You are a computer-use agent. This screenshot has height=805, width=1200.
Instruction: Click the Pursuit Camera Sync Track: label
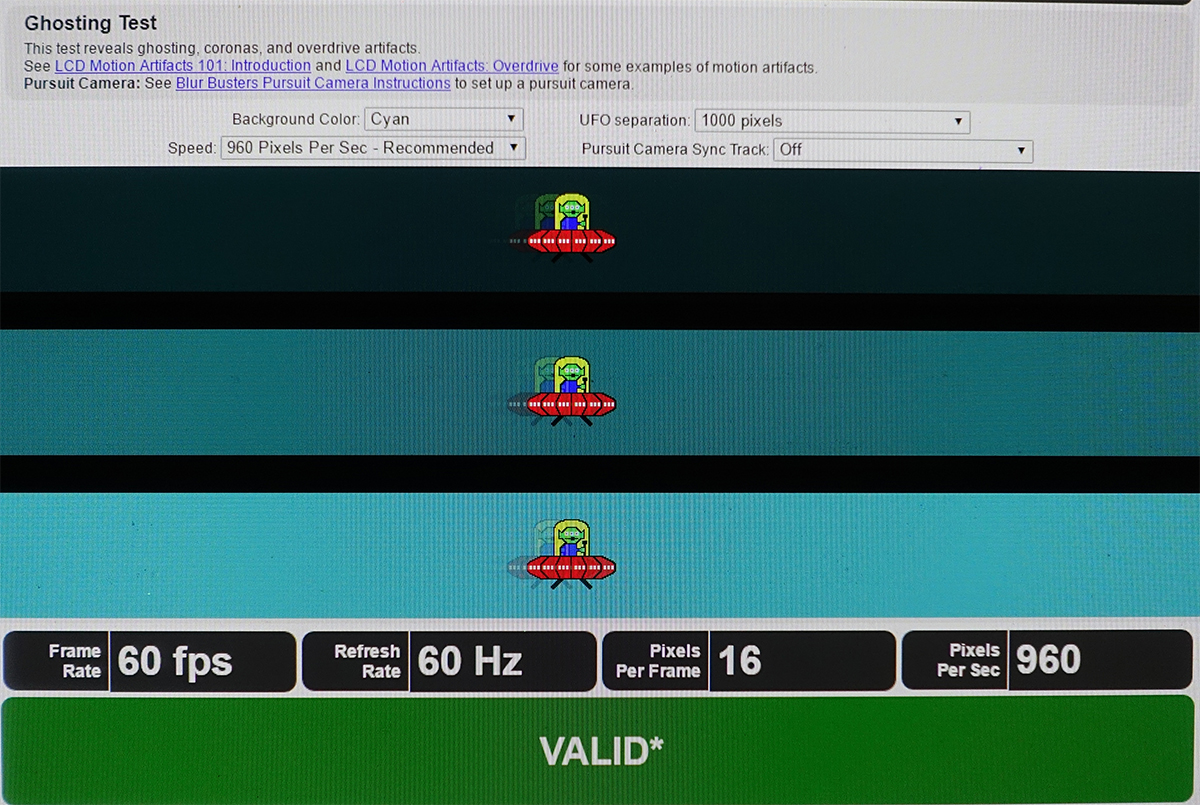point(676,149)
